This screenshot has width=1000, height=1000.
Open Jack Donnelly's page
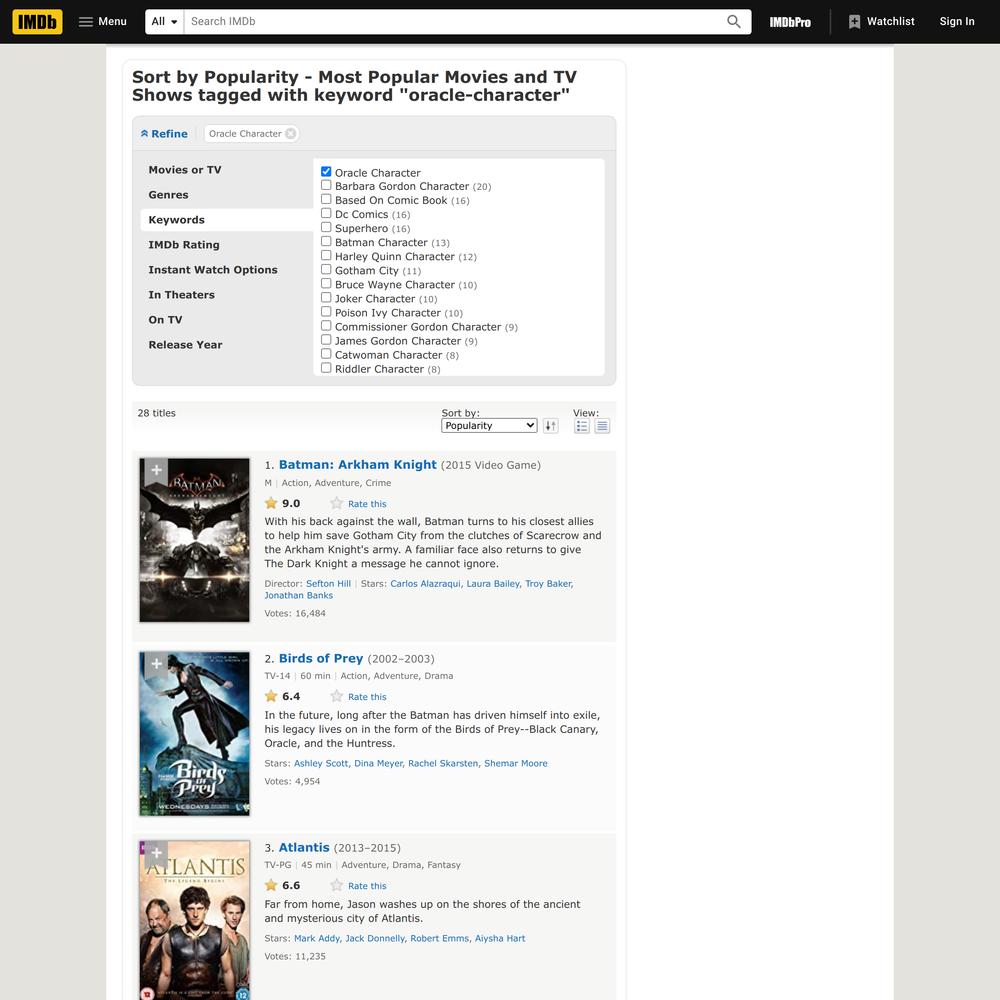tap(376, 938)
